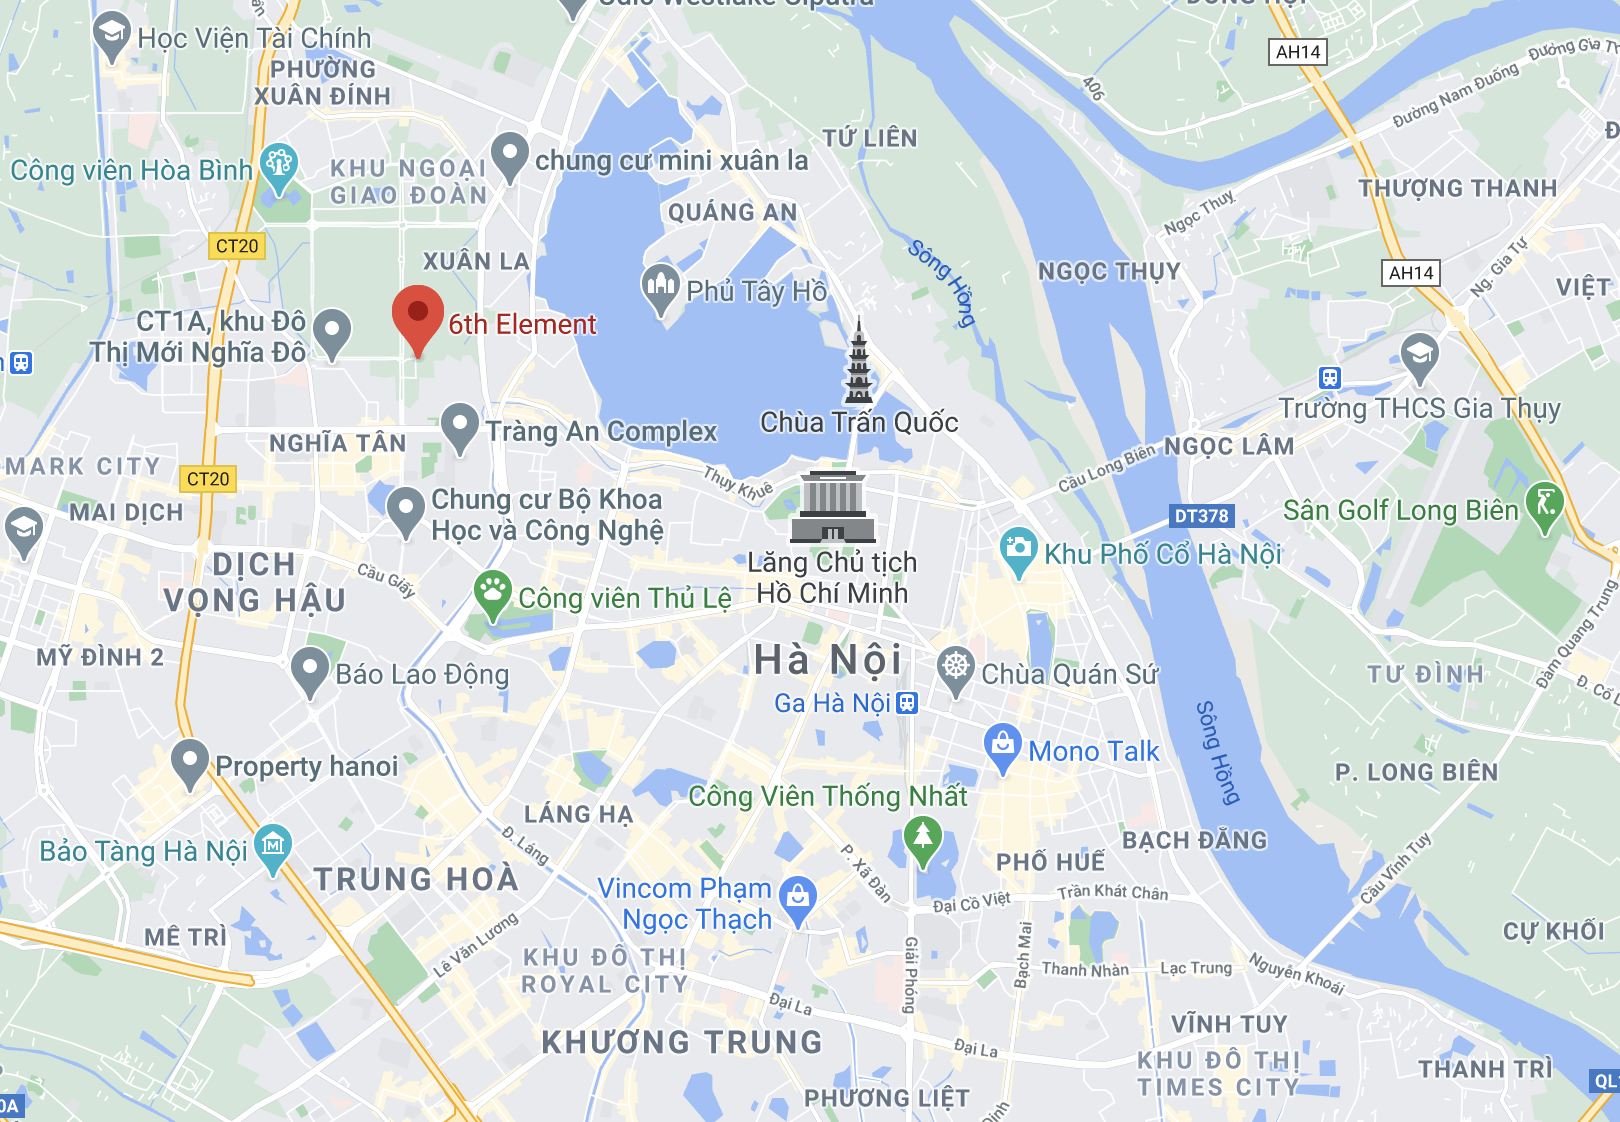Click the Hà Nội city name label

point(828,660)
